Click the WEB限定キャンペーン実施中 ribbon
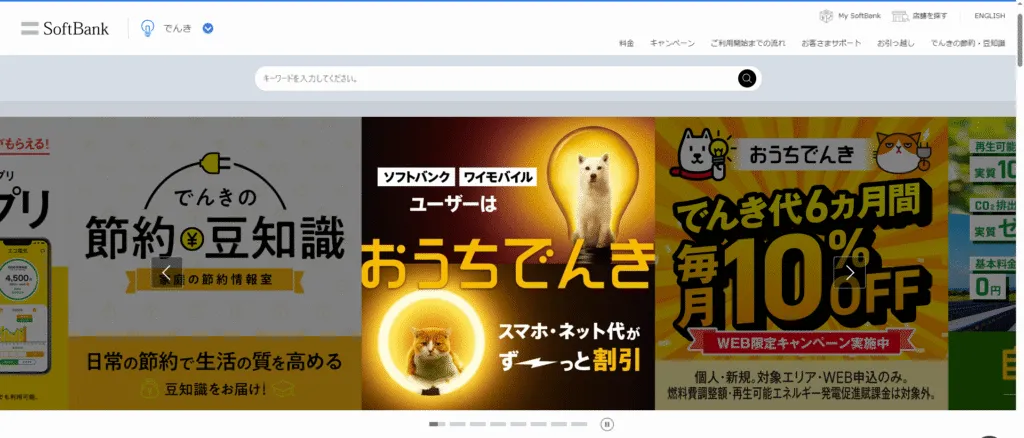 pos(803,343)
